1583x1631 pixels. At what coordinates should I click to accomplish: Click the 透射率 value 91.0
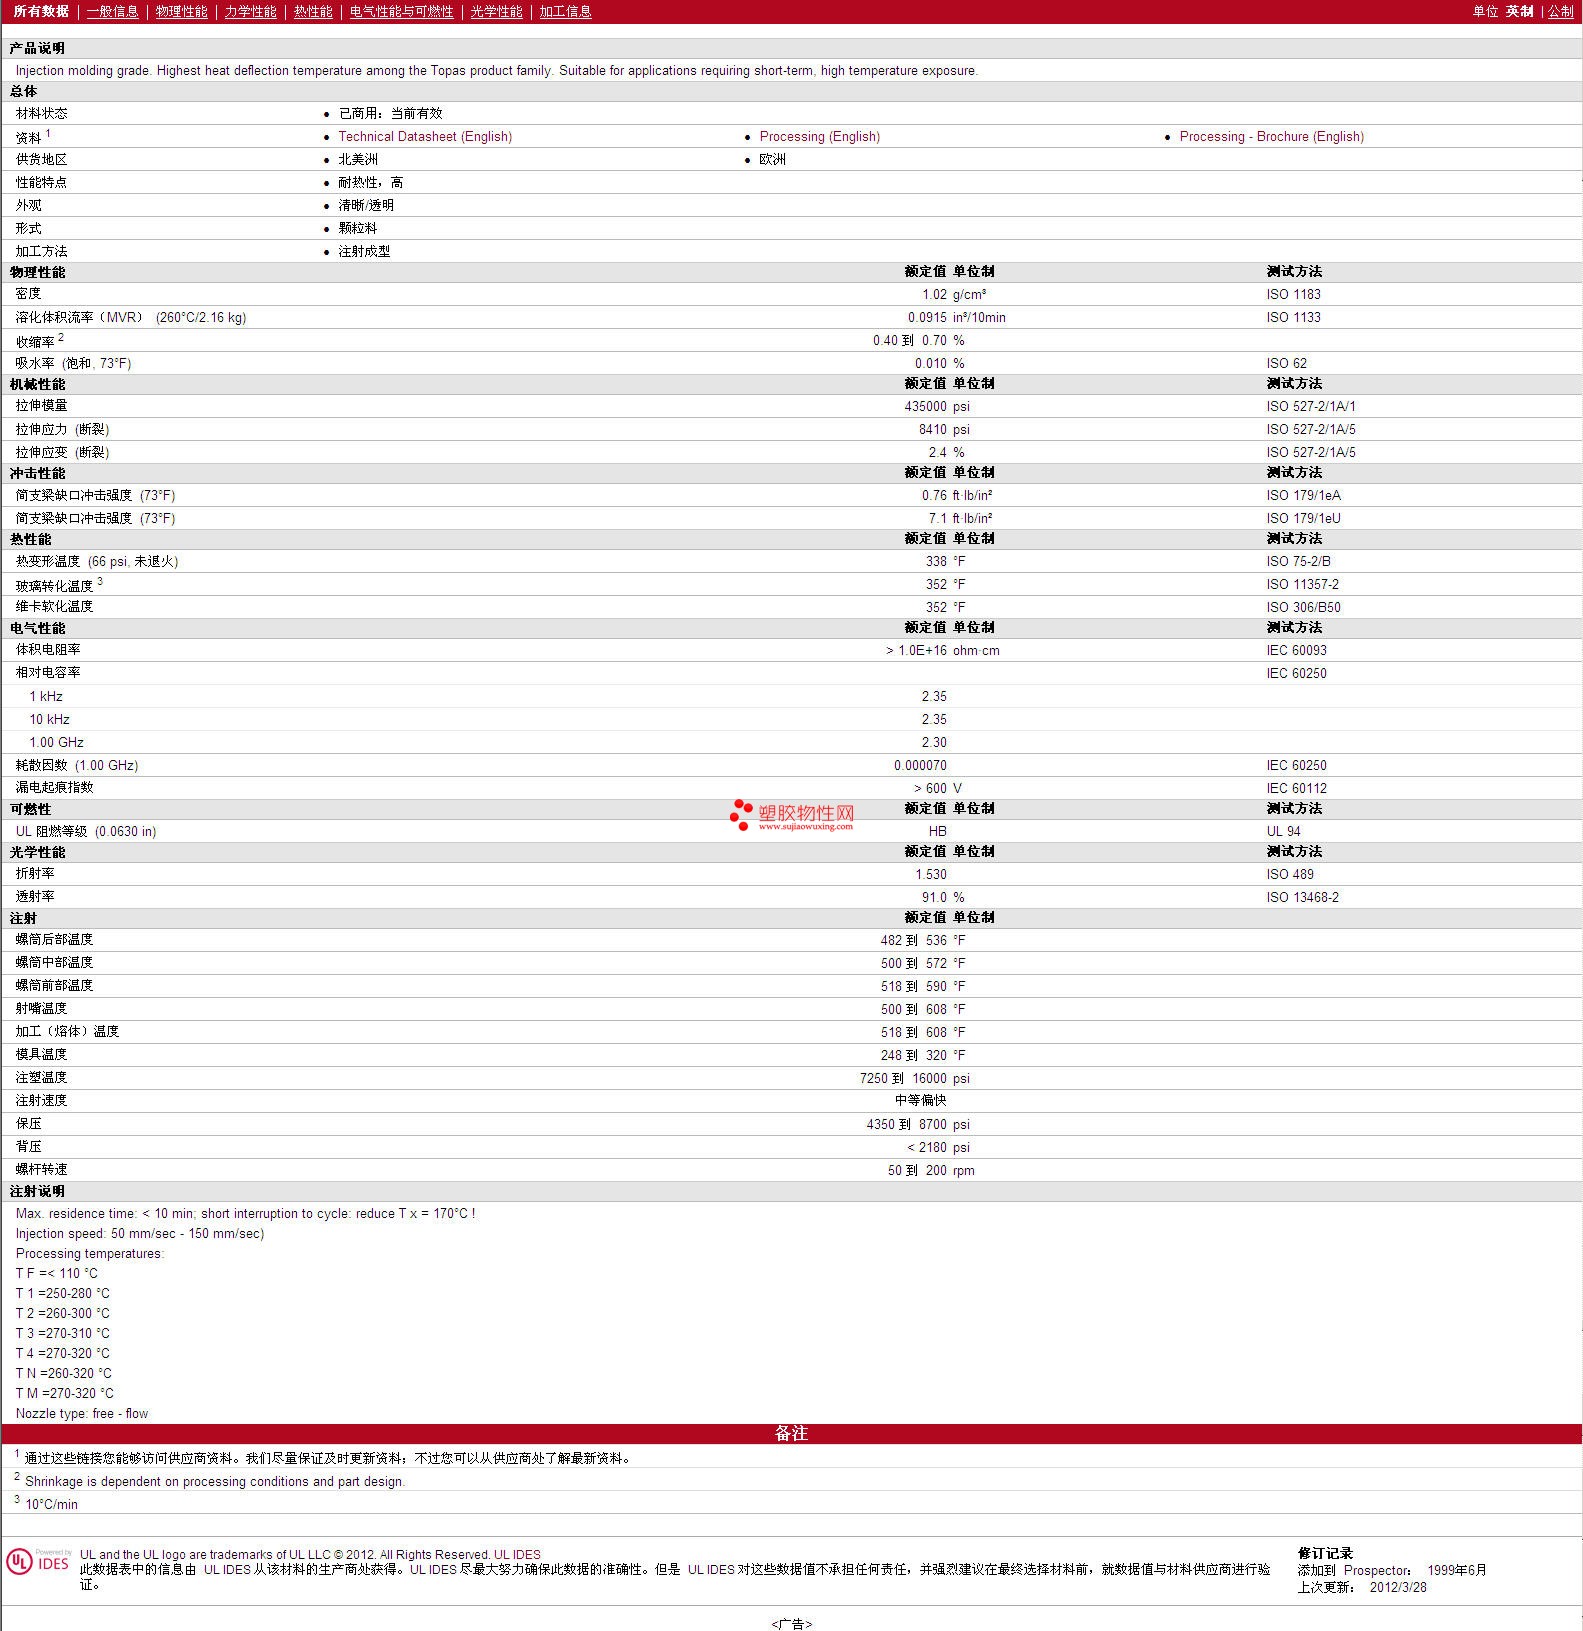934,897
